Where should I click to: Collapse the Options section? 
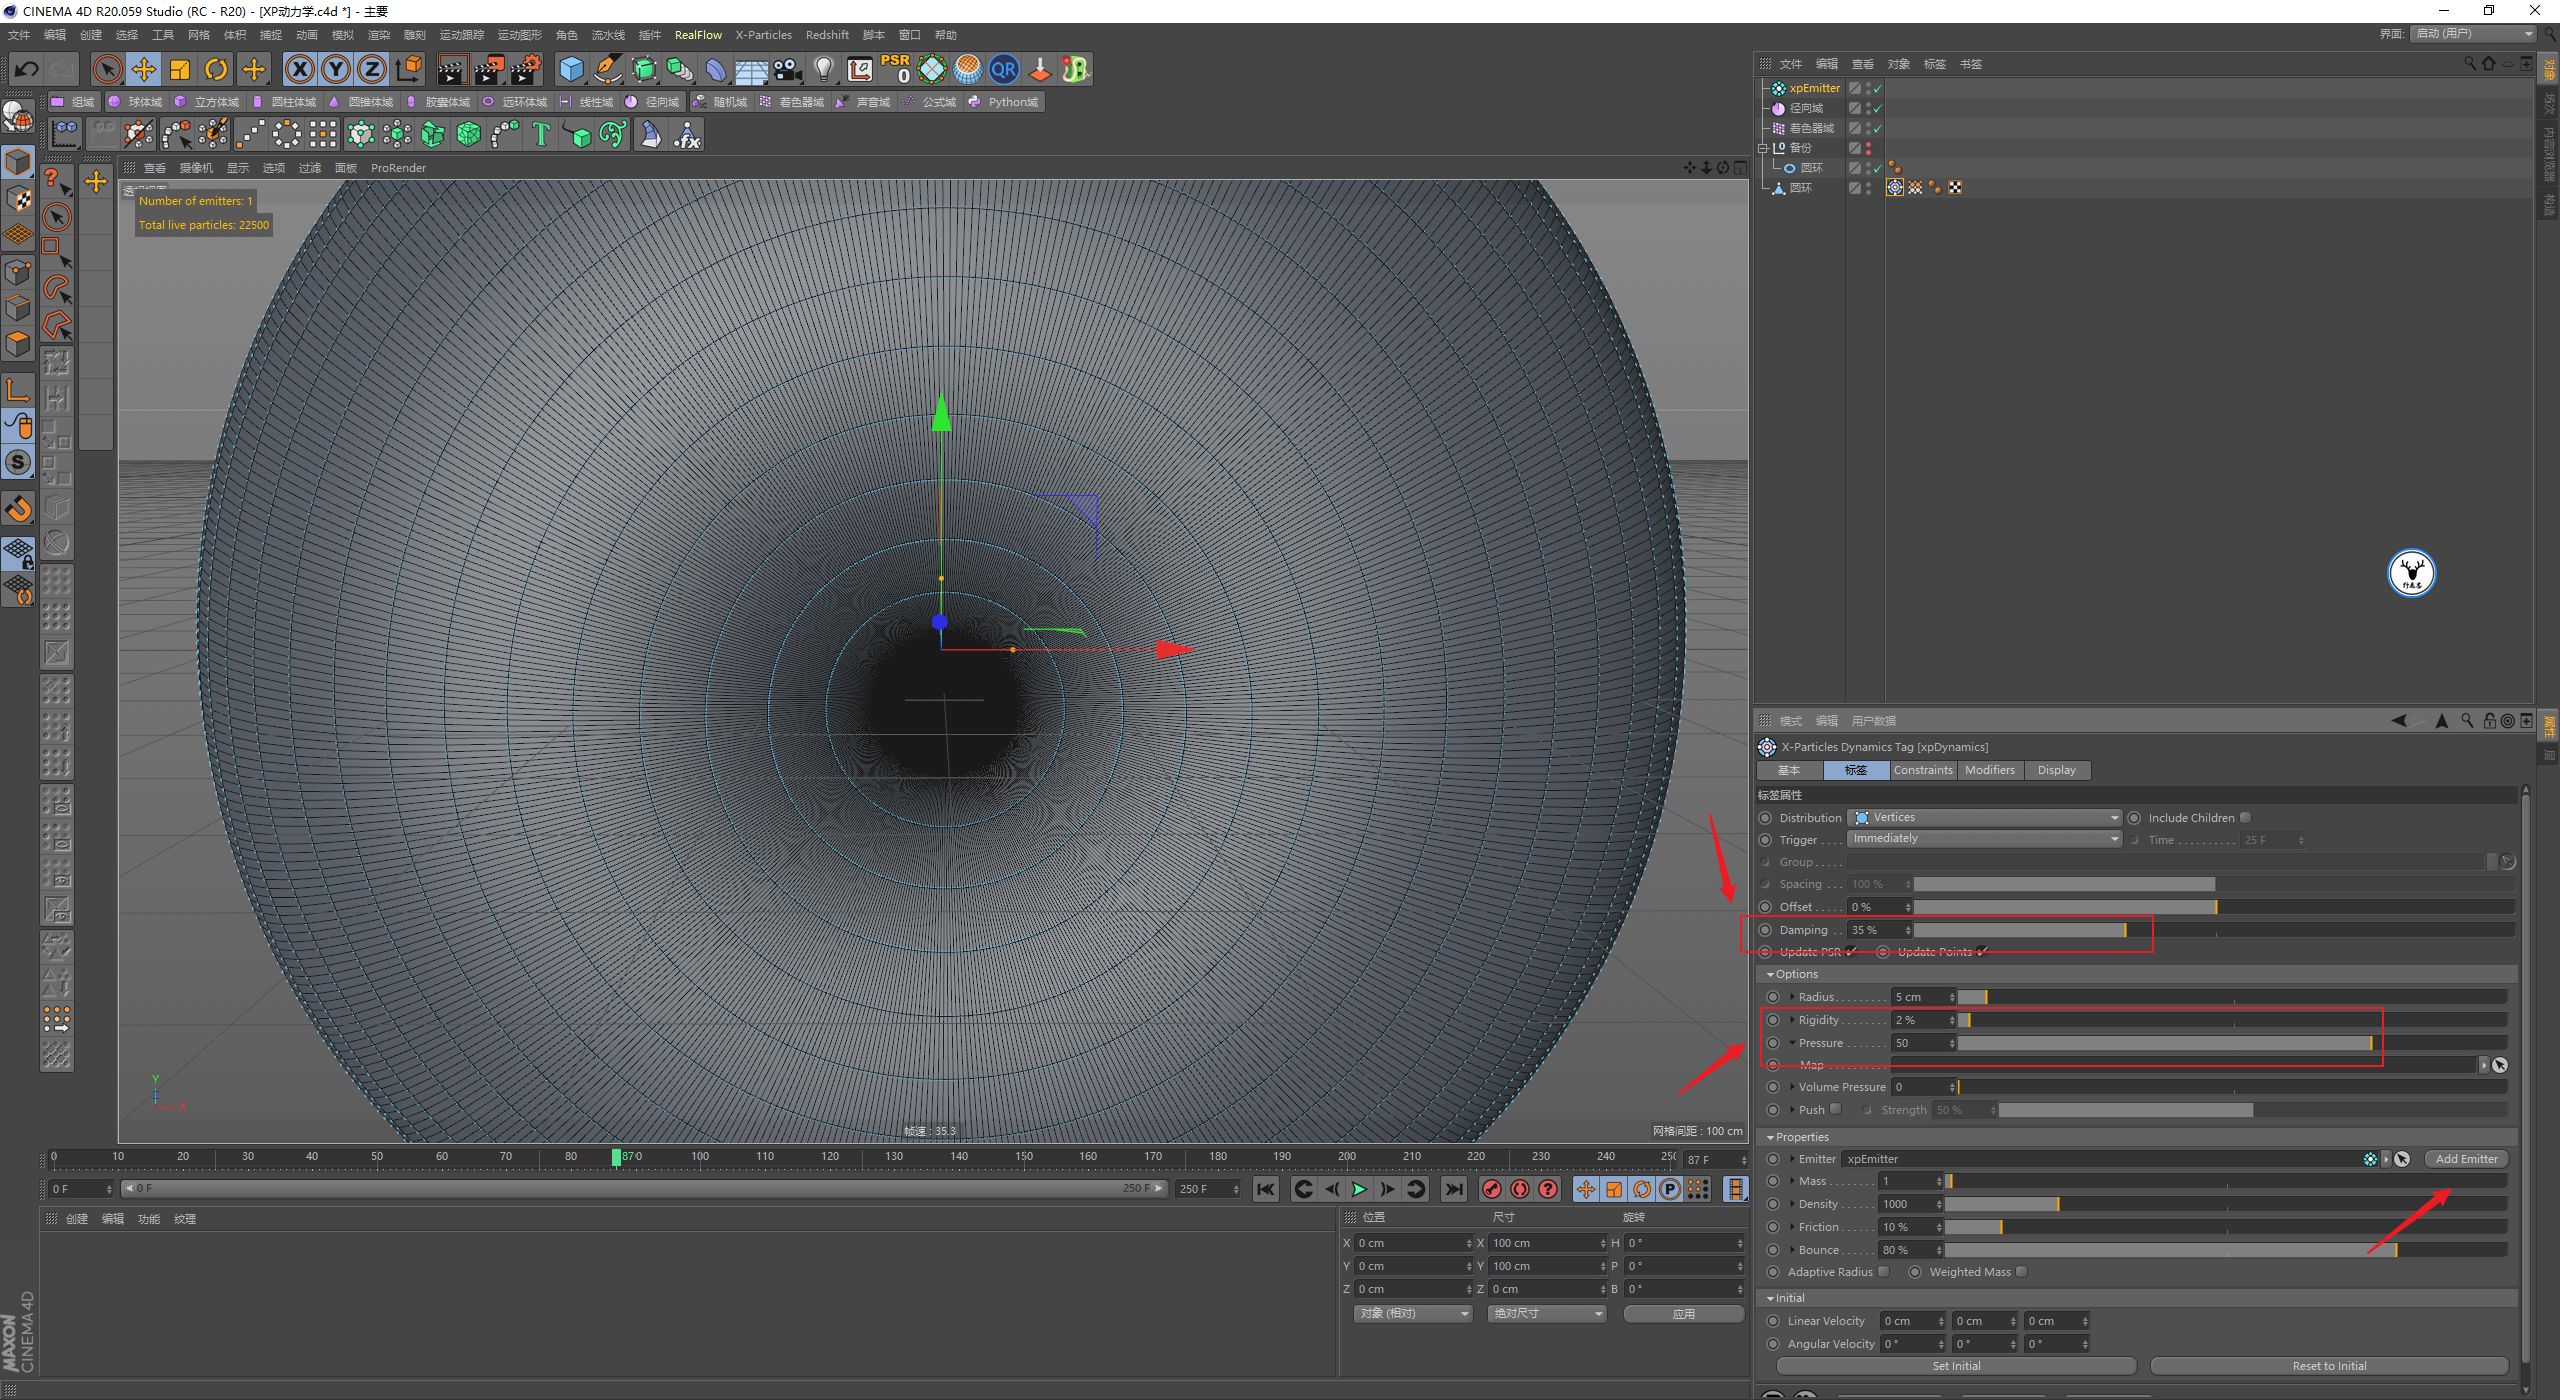click(x=1771, y=974)
